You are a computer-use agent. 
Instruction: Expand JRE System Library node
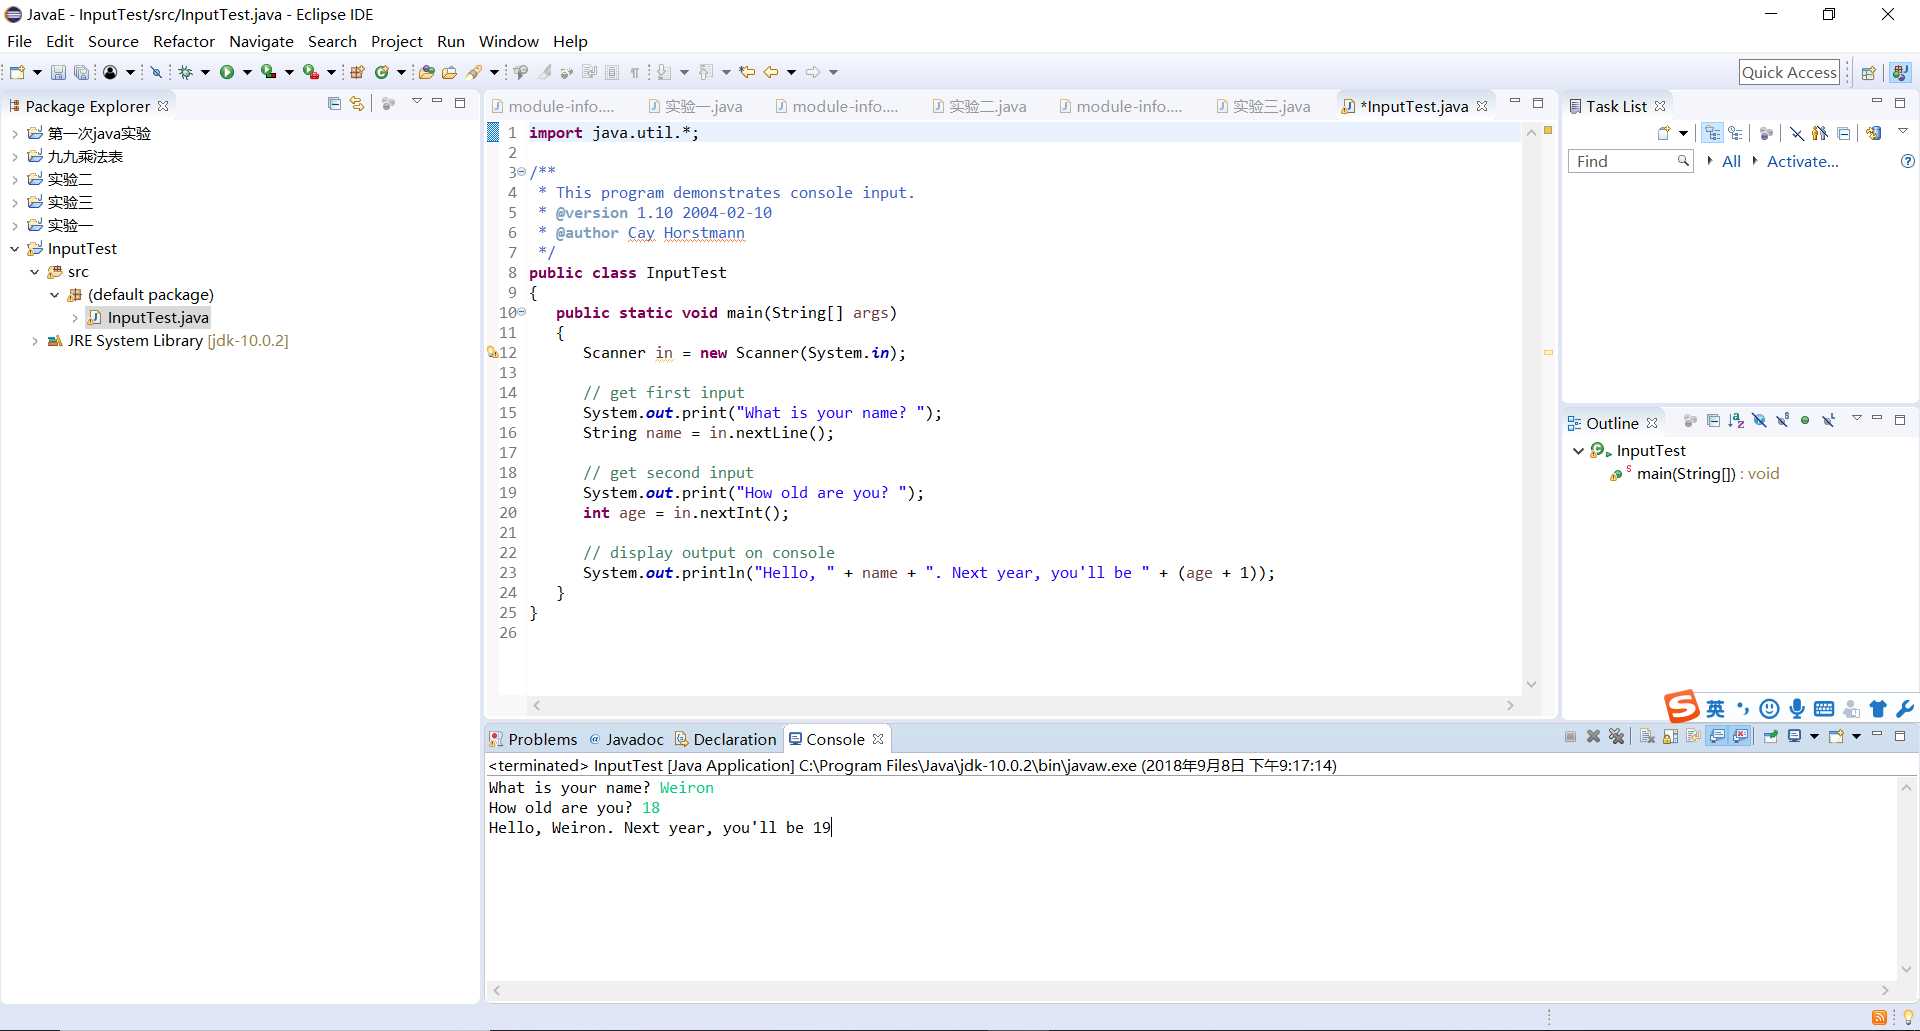34,340
